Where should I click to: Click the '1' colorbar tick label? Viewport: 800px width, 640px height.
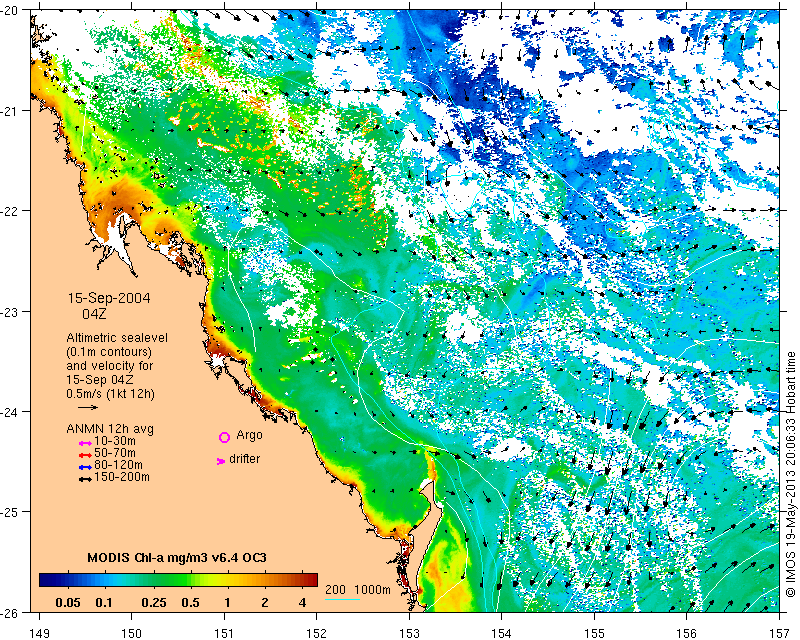227,603
